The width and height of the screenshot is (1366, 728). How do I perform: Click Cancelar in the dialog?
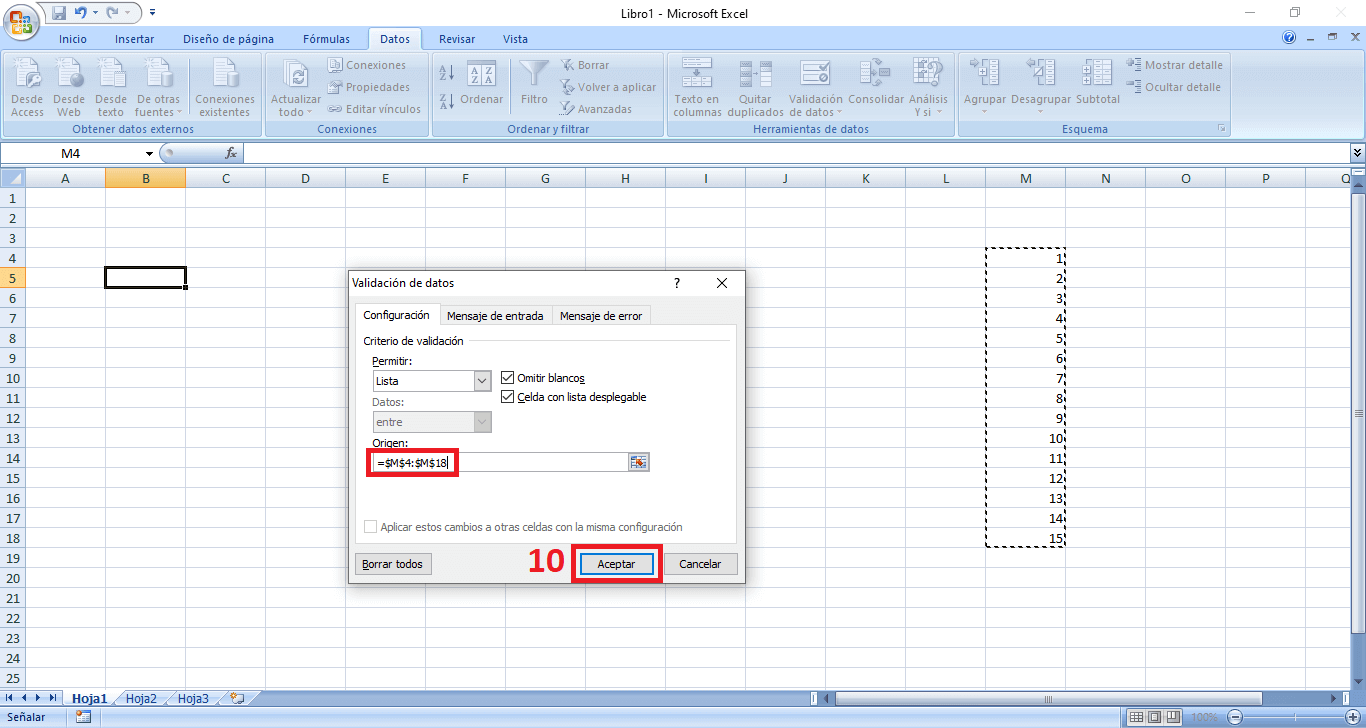tap(700, 564)
